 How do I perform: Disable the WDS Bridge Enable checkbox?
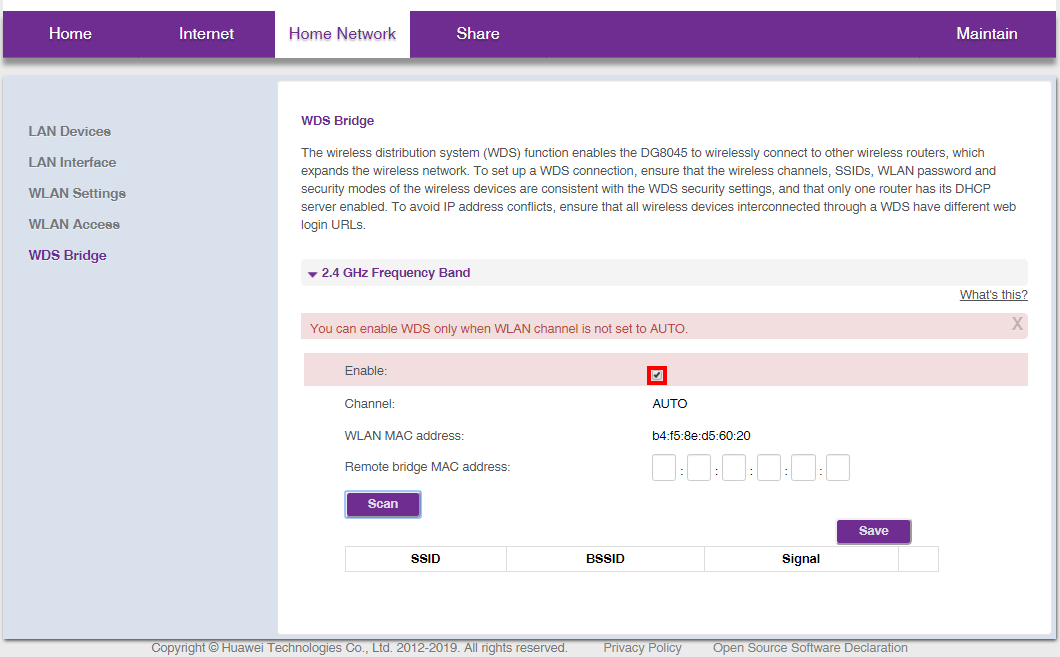point(657,375)
